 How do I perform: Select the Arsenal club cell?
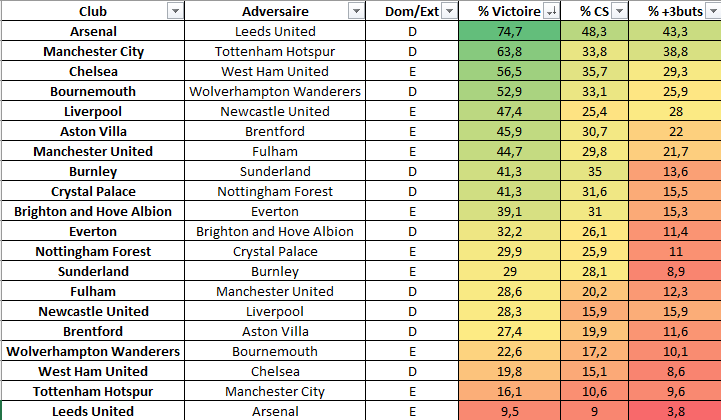tap(93, 31)
